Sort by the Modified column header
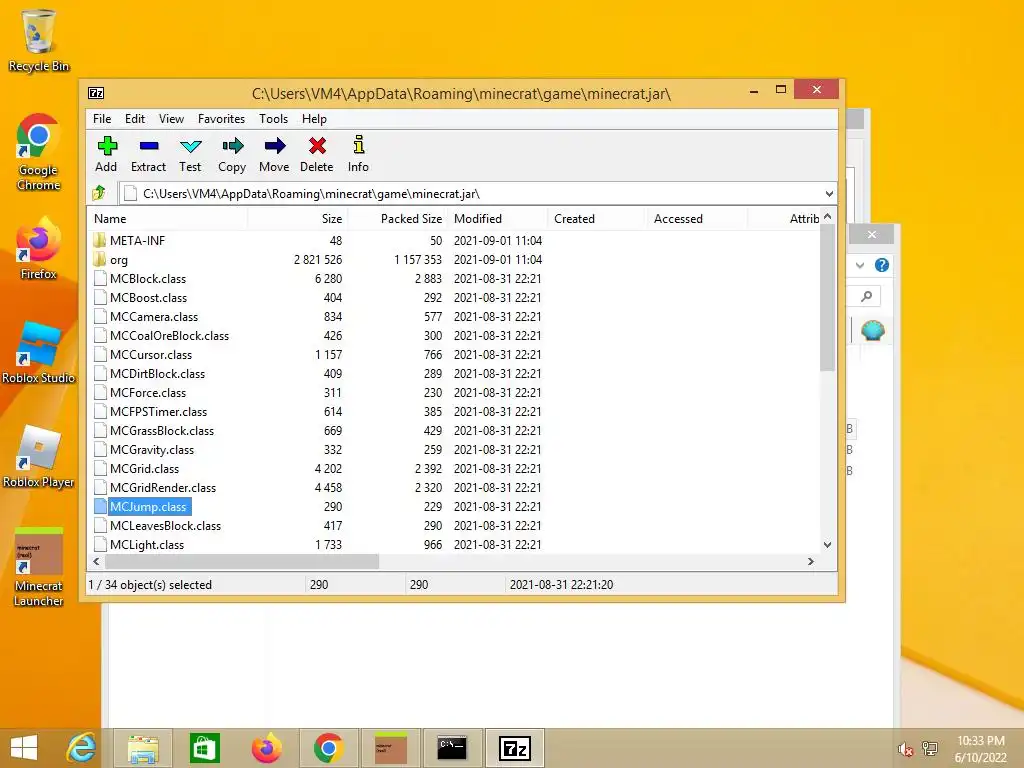Screen dimensions: 1024x768 498,219
